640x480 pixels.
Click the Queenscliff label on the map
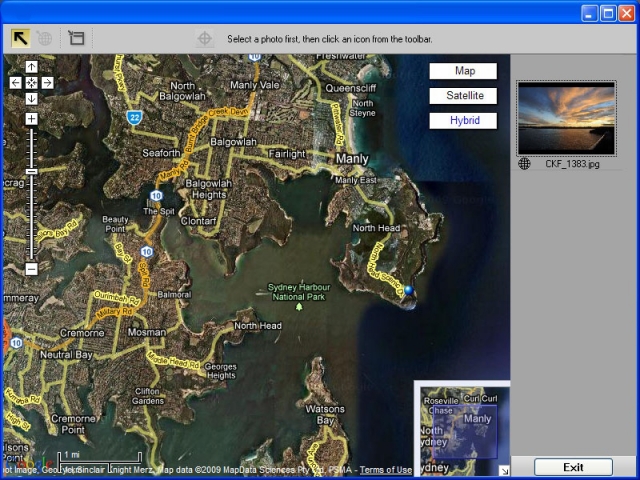pyautogui.click(x=351, y=88)
